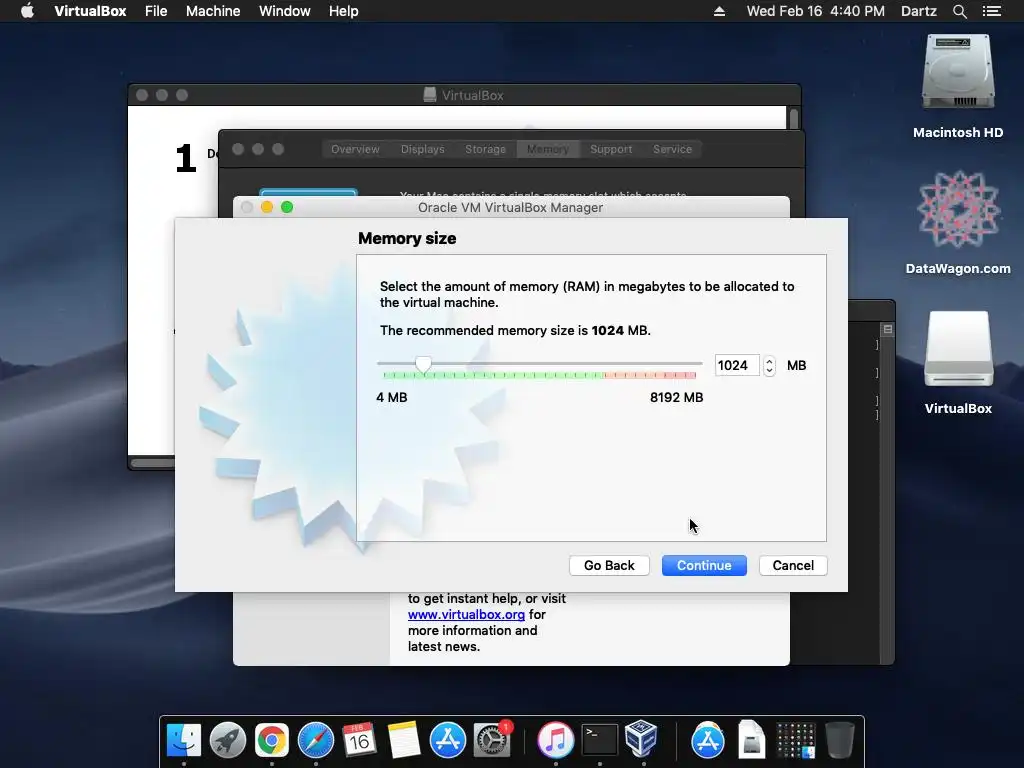The image size is (1024, 768).
Task: Switch to the Support tab behind
Action: (x=611, y=149)
